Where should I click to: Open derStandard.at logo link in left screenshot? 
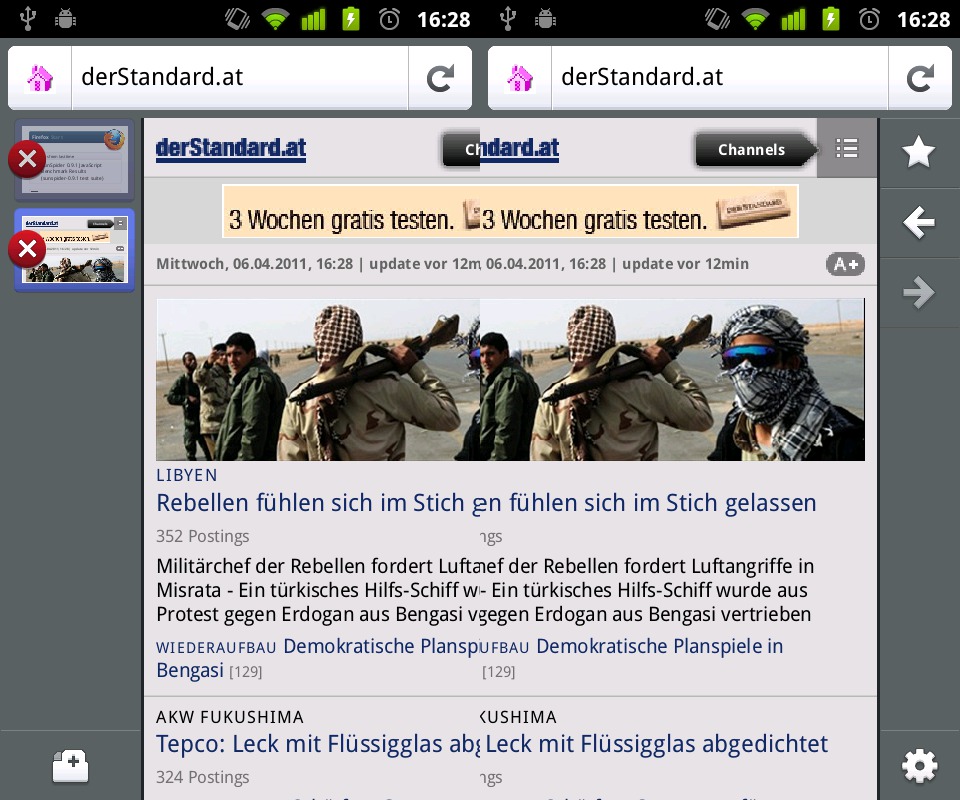[x=231, y=148]
